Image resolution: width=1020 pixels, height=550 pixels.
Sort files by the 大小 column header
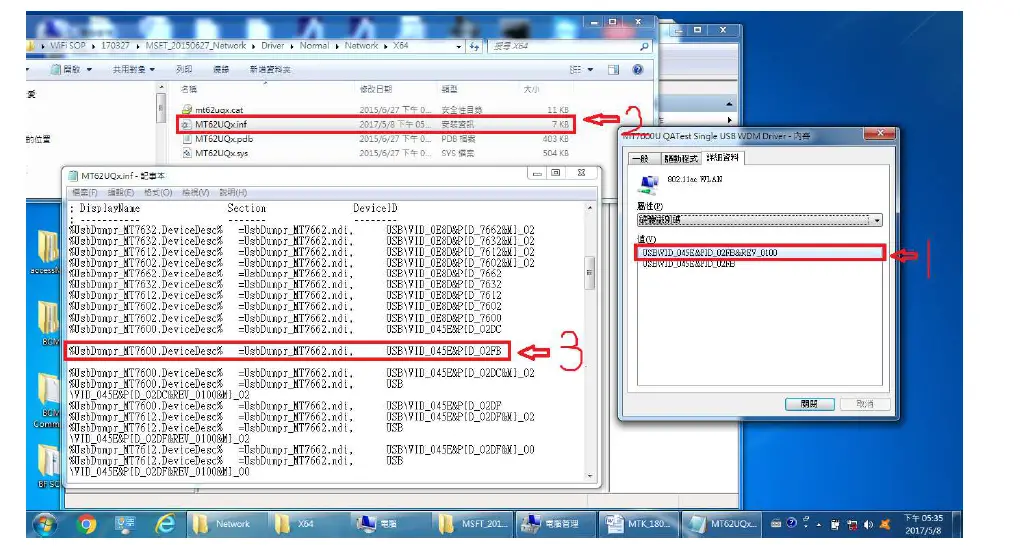click(x=531, y=89)
